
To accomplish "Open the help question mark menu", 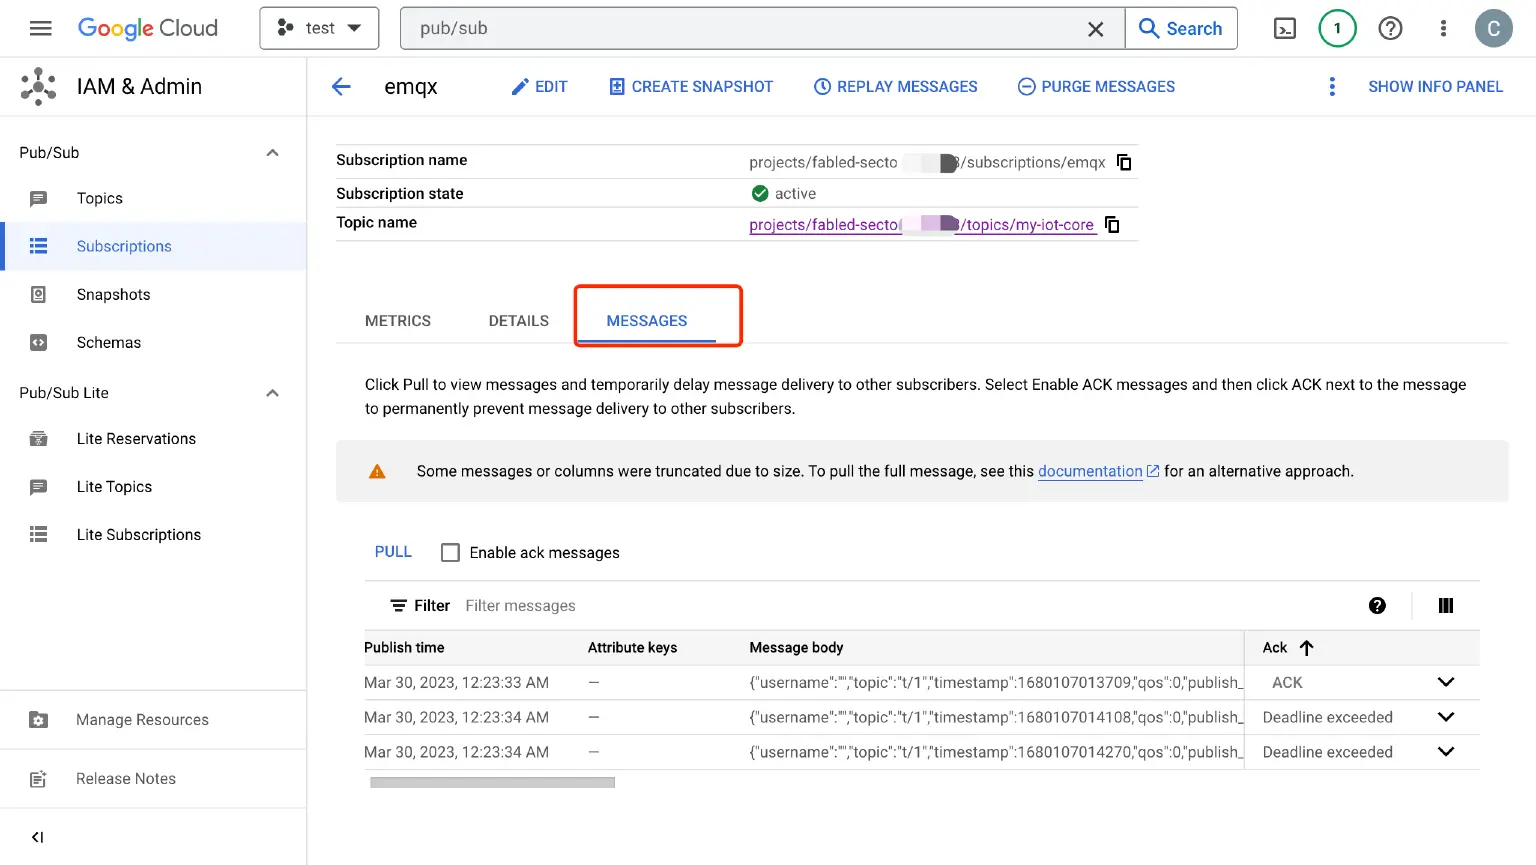I will pyautogui.click(x=1390, y=28).
